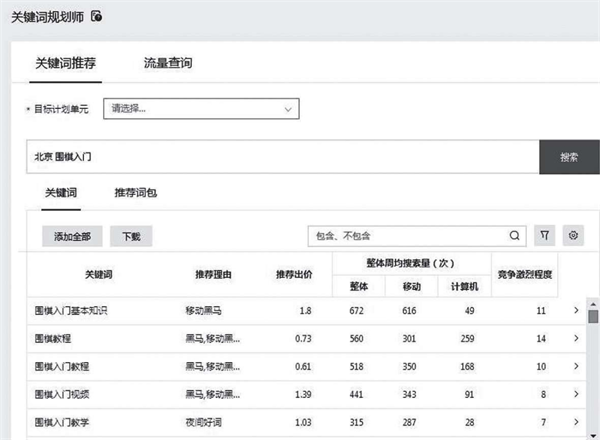Open the 目标计划单元 dropdown
The height and width of the screenshot is (440, 600).
point(203,108)
